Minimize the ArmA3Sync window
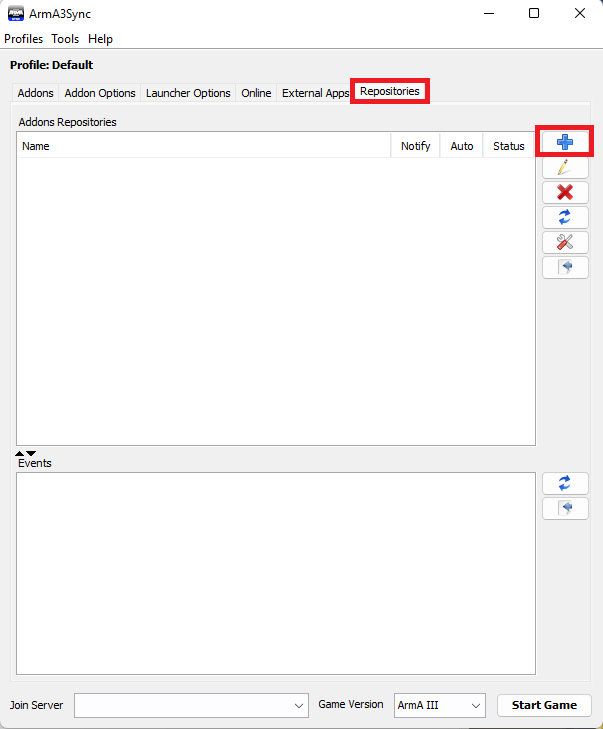This screenshot has width=603, height=729. tap(489, 13)
